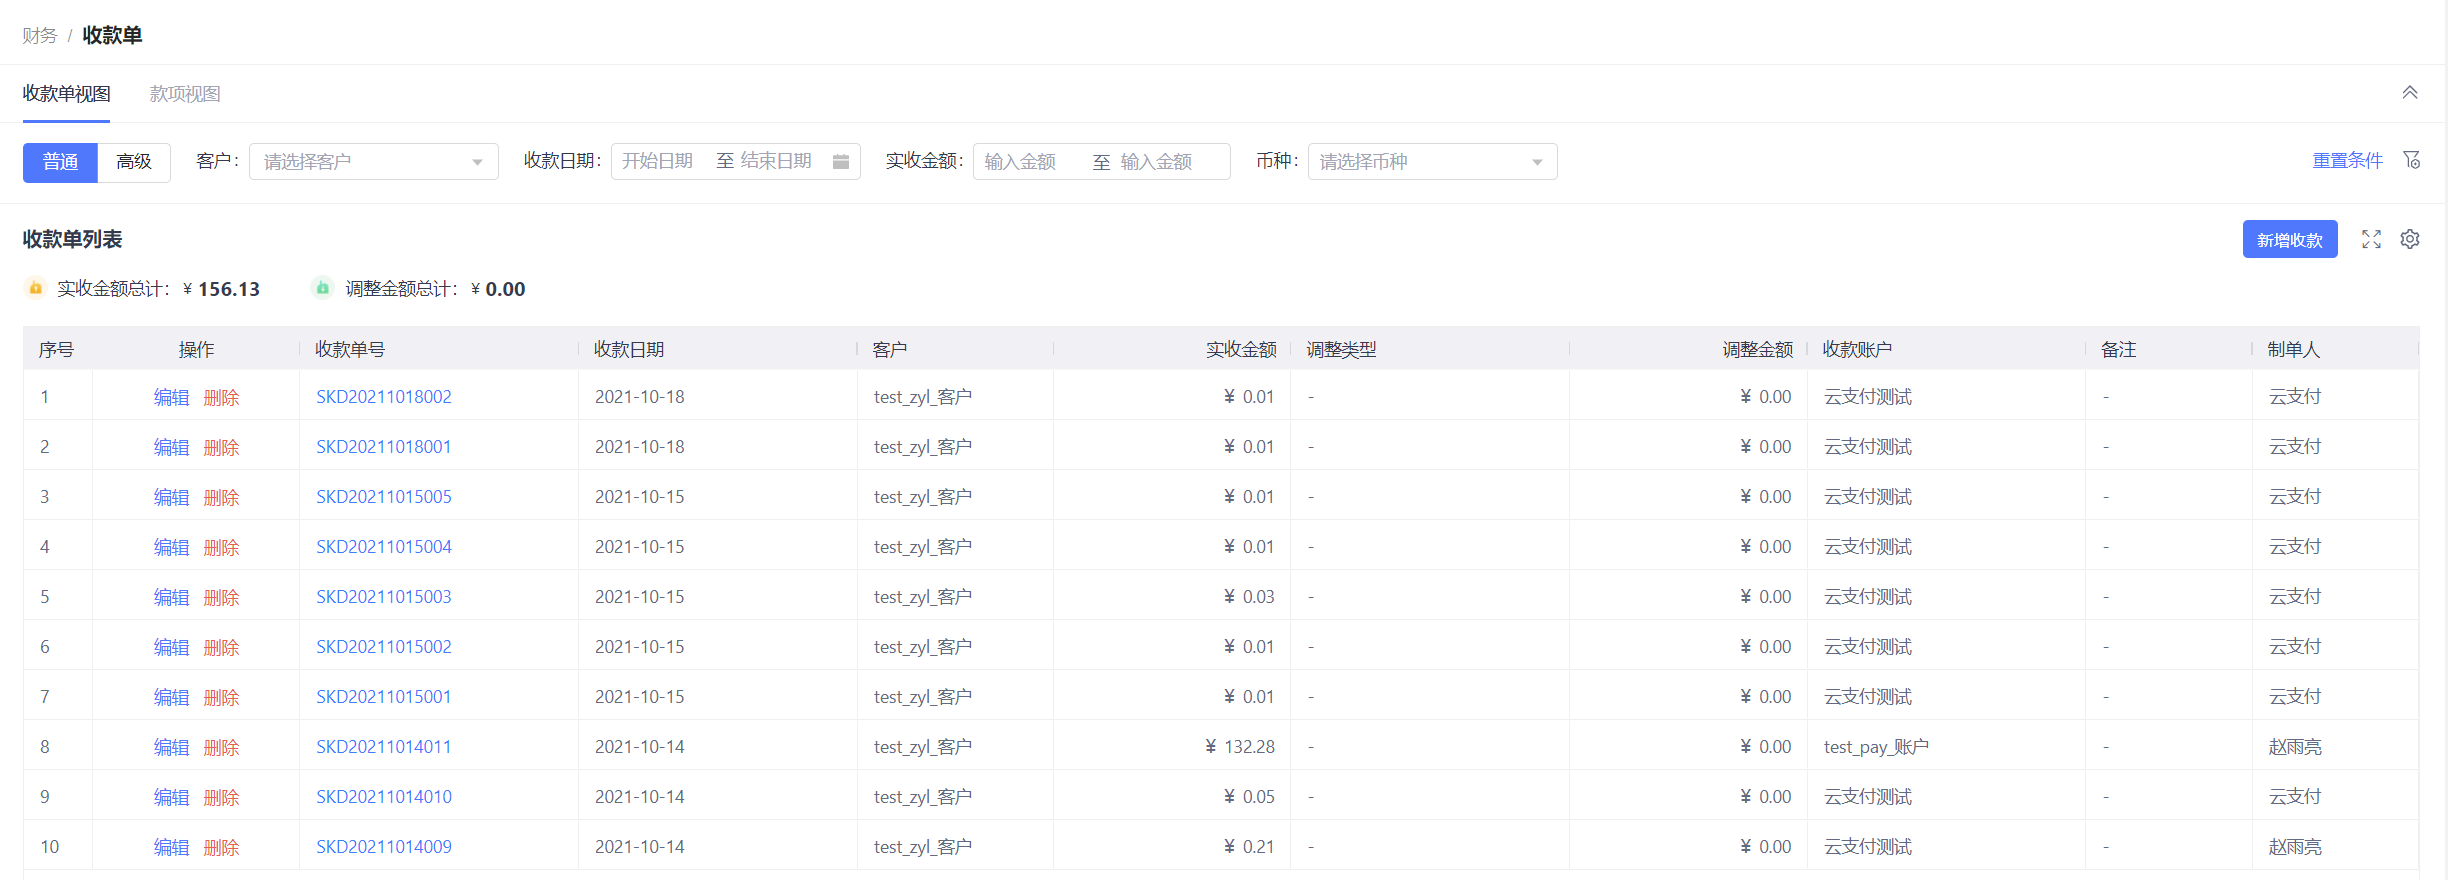Open receipt SKD20211015004
Screen dimensions: 2448x880
click(384, 547)
